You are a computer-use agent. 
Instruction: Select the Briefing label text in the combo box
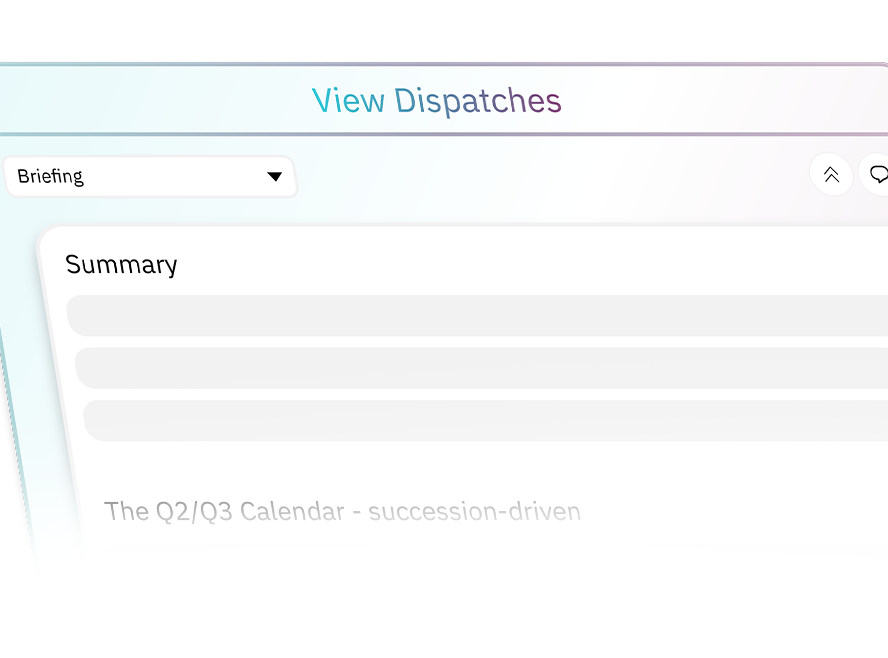tap(50, 176)
